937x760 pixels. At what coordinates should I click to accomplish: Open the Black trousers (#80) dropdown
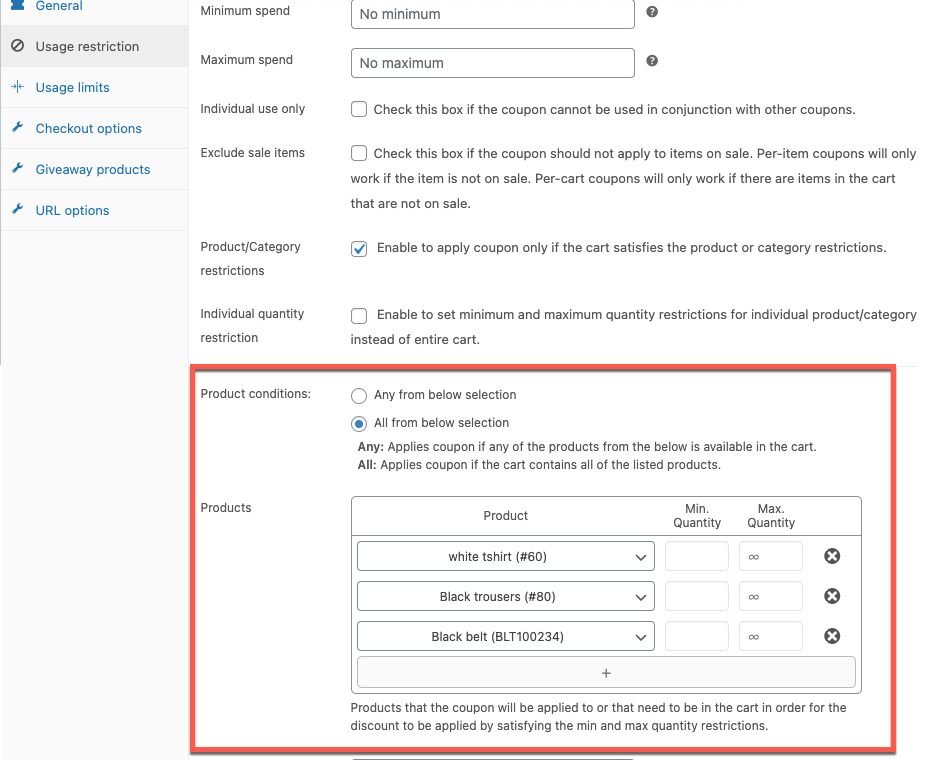pos(505,596)
